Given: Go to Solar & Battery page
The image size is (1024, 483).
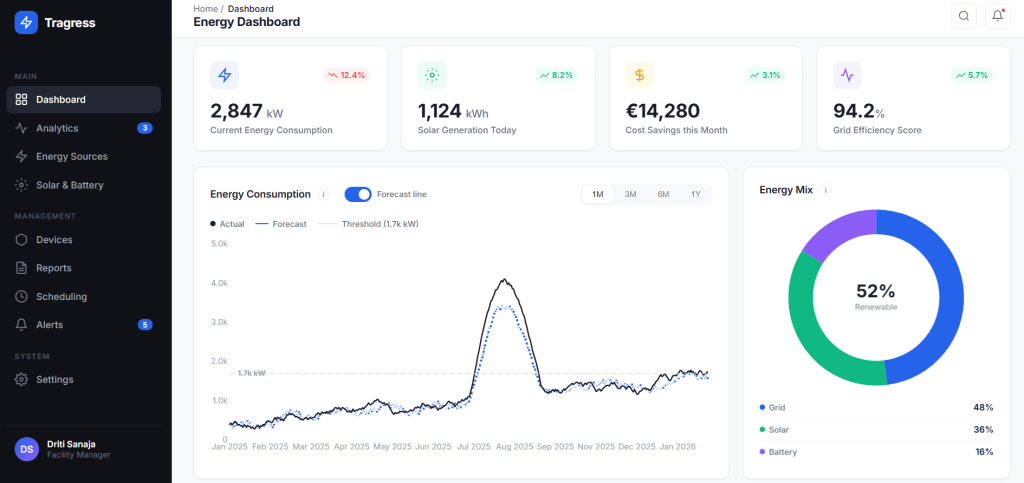Looking at the screenshot, I should point(69,185).
